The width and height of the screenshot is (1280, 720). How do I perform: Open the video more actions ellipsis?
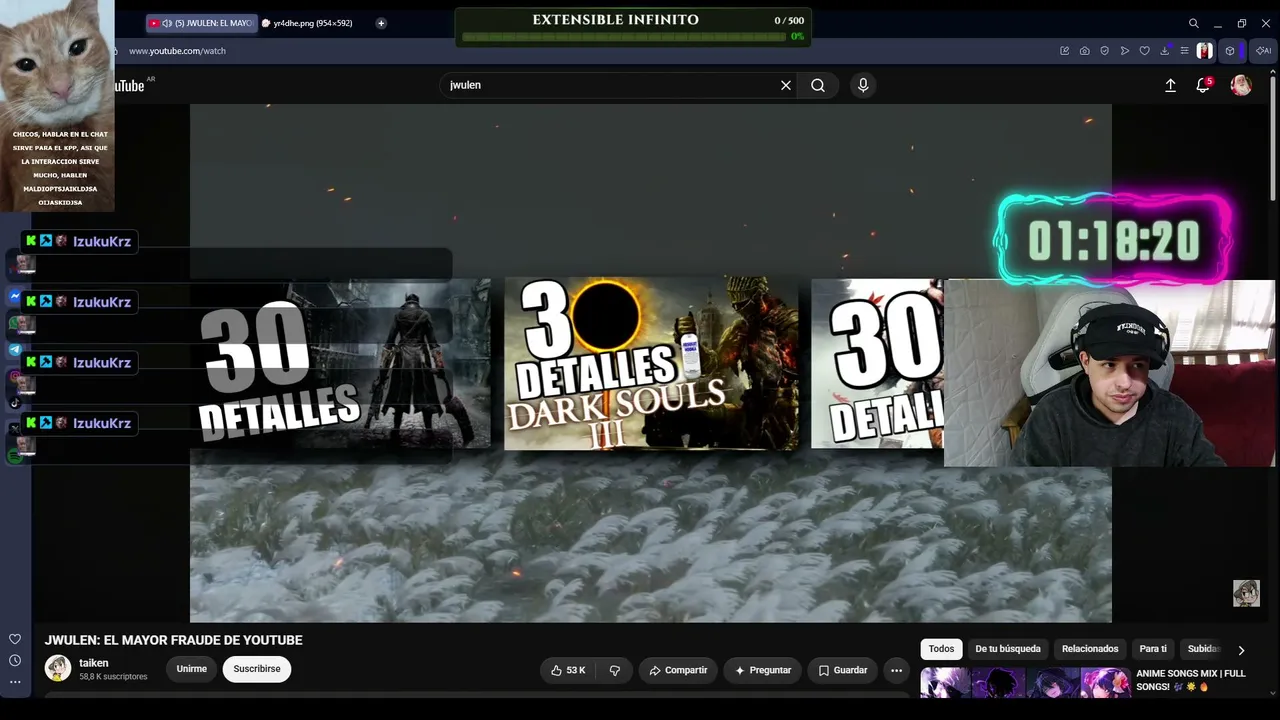pos(897,670)
